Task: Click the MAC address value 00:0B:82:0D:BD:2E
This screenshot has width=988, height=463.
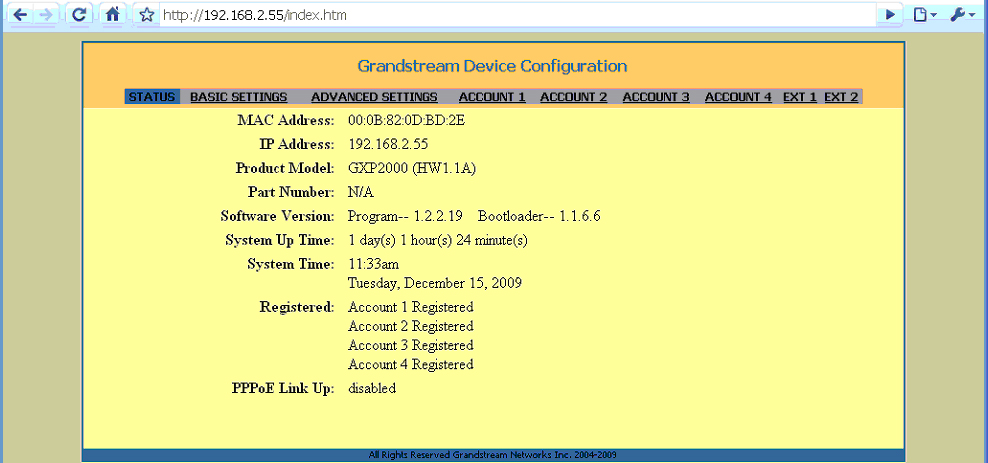Action: click(406, 121)
